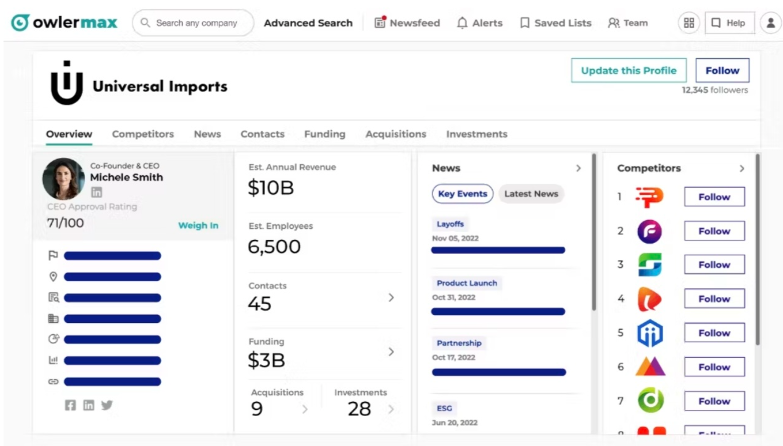Click the magnifier icon in search box
The height and width of the screenshot is (446, 783).
[145, 22]
